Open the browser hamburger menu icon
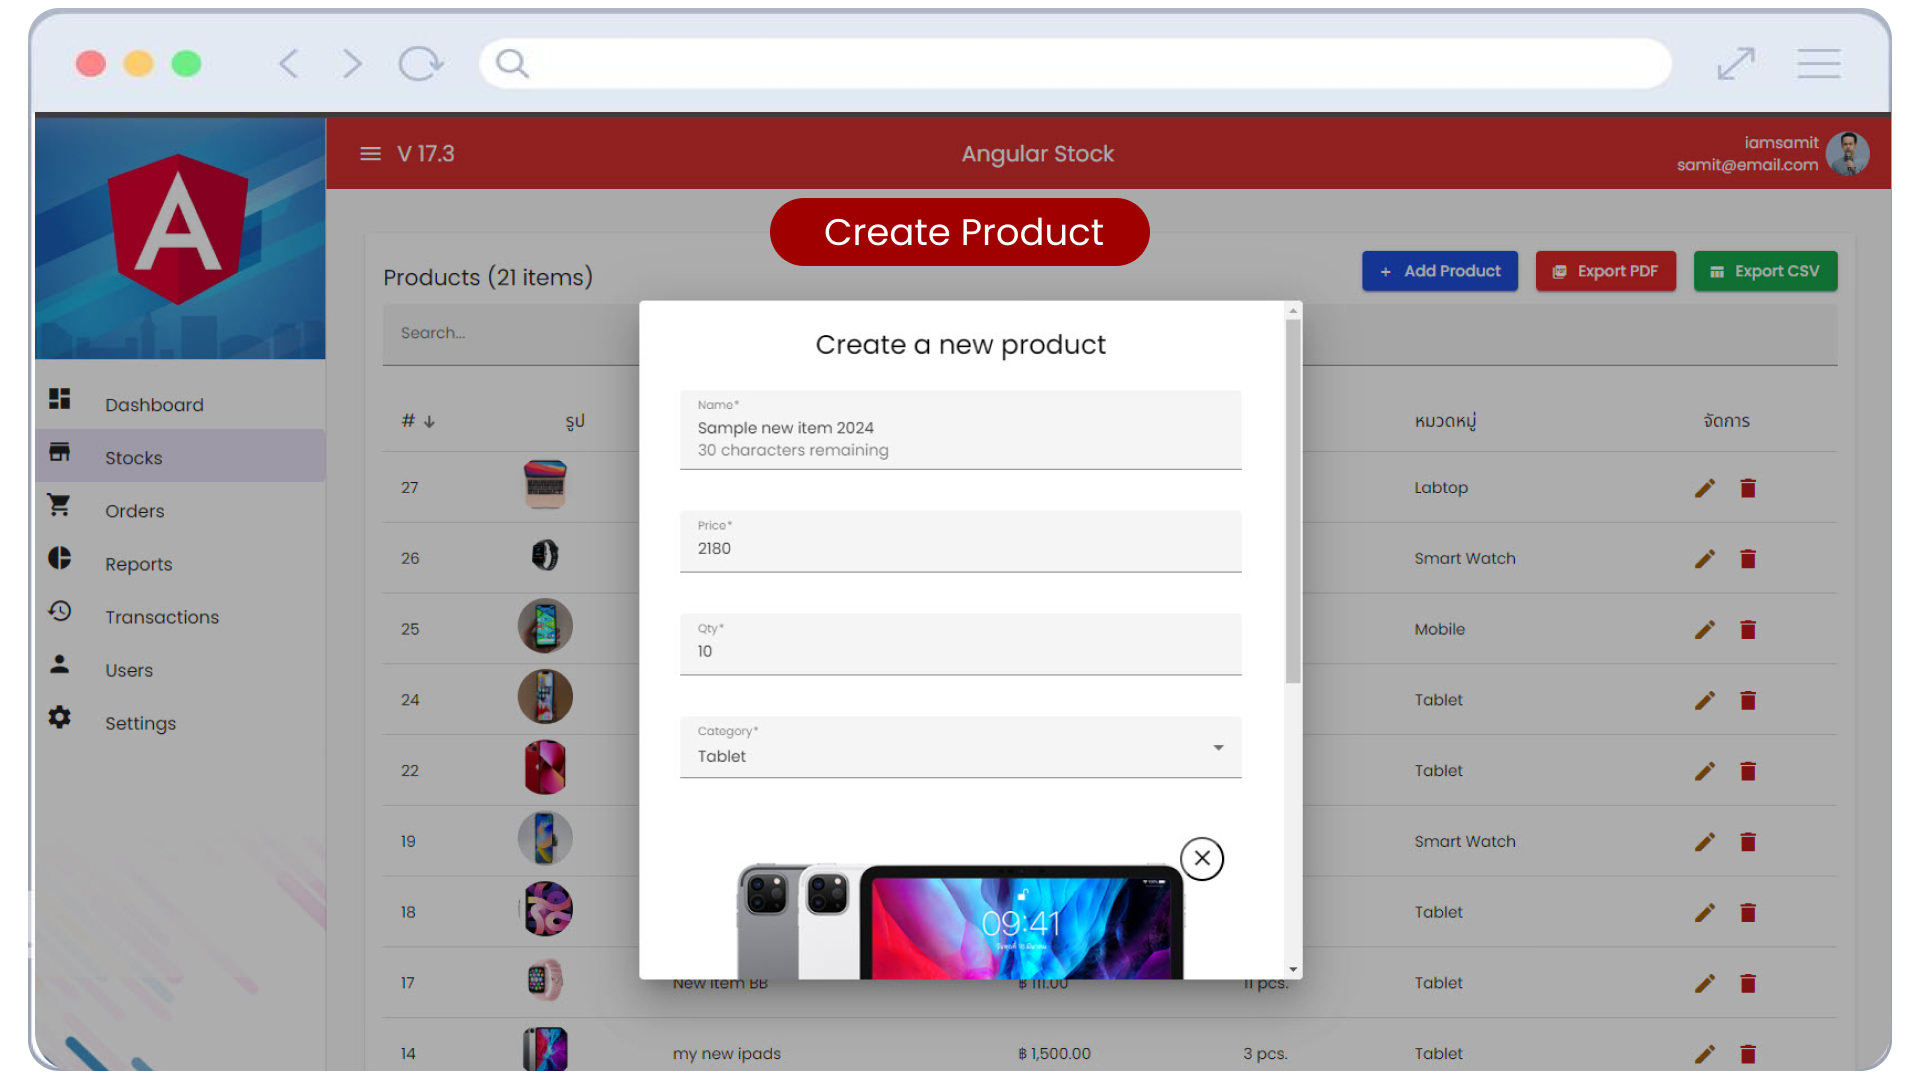 pyautogui.click(x=1819, y=64)
